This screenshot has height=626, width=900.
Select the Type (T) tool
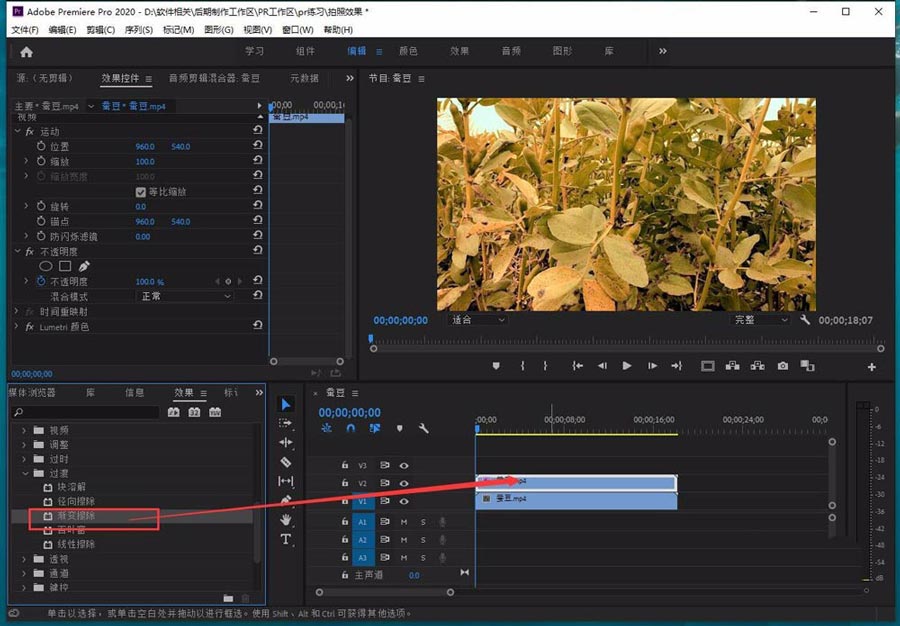click(x=285, y=539)
